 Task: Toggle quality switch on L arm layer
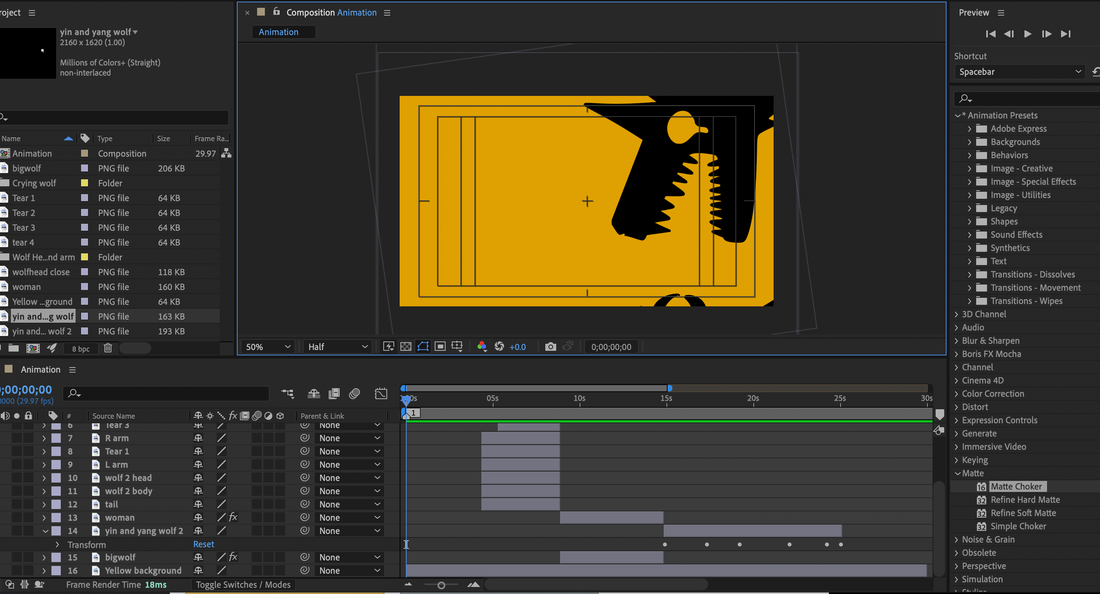point(221,464)
